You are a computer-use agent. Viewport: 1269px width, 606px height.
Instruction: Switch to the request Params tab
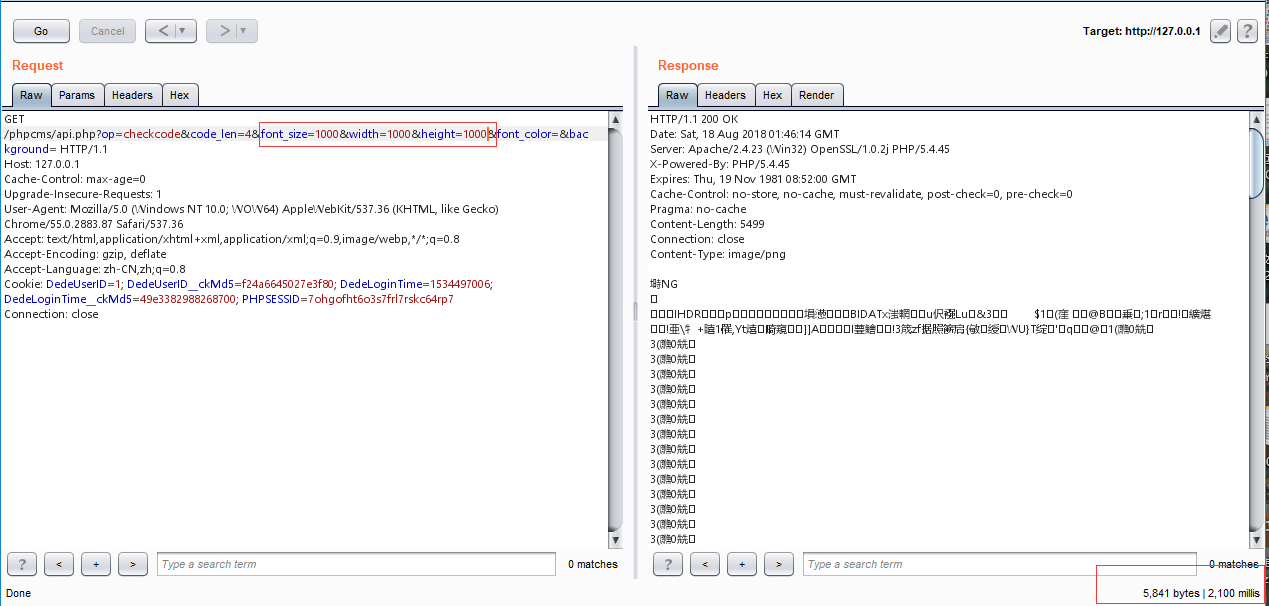click(x=77, y=95)
